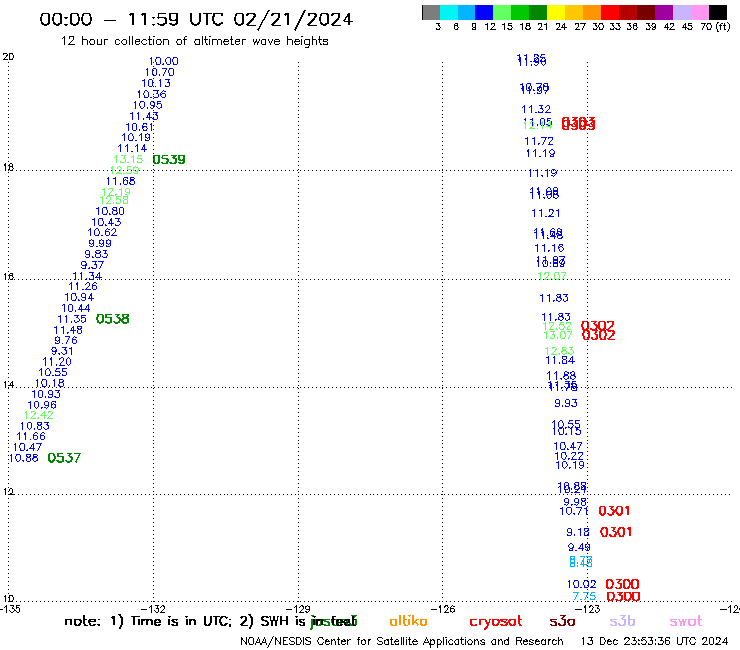The height and width of the screenshot is (650, 740).
Task: Click the light green 12.83 value
Action: tap(559, 351)
